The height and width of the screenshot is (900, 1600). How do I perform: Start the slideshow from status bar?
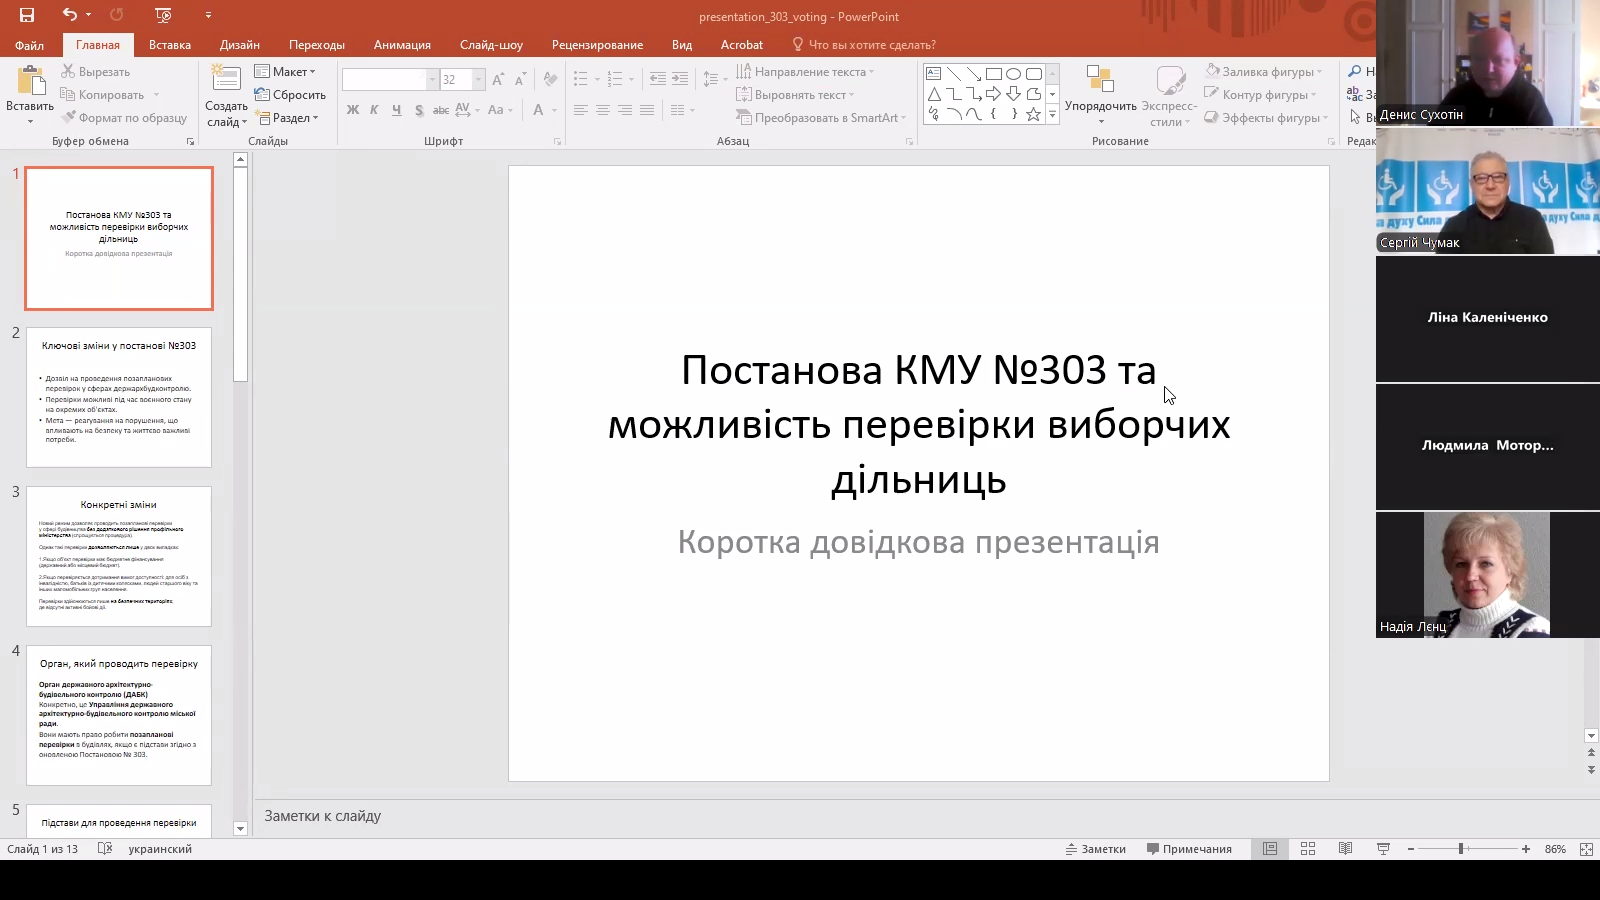click(x=1383, y=848)
